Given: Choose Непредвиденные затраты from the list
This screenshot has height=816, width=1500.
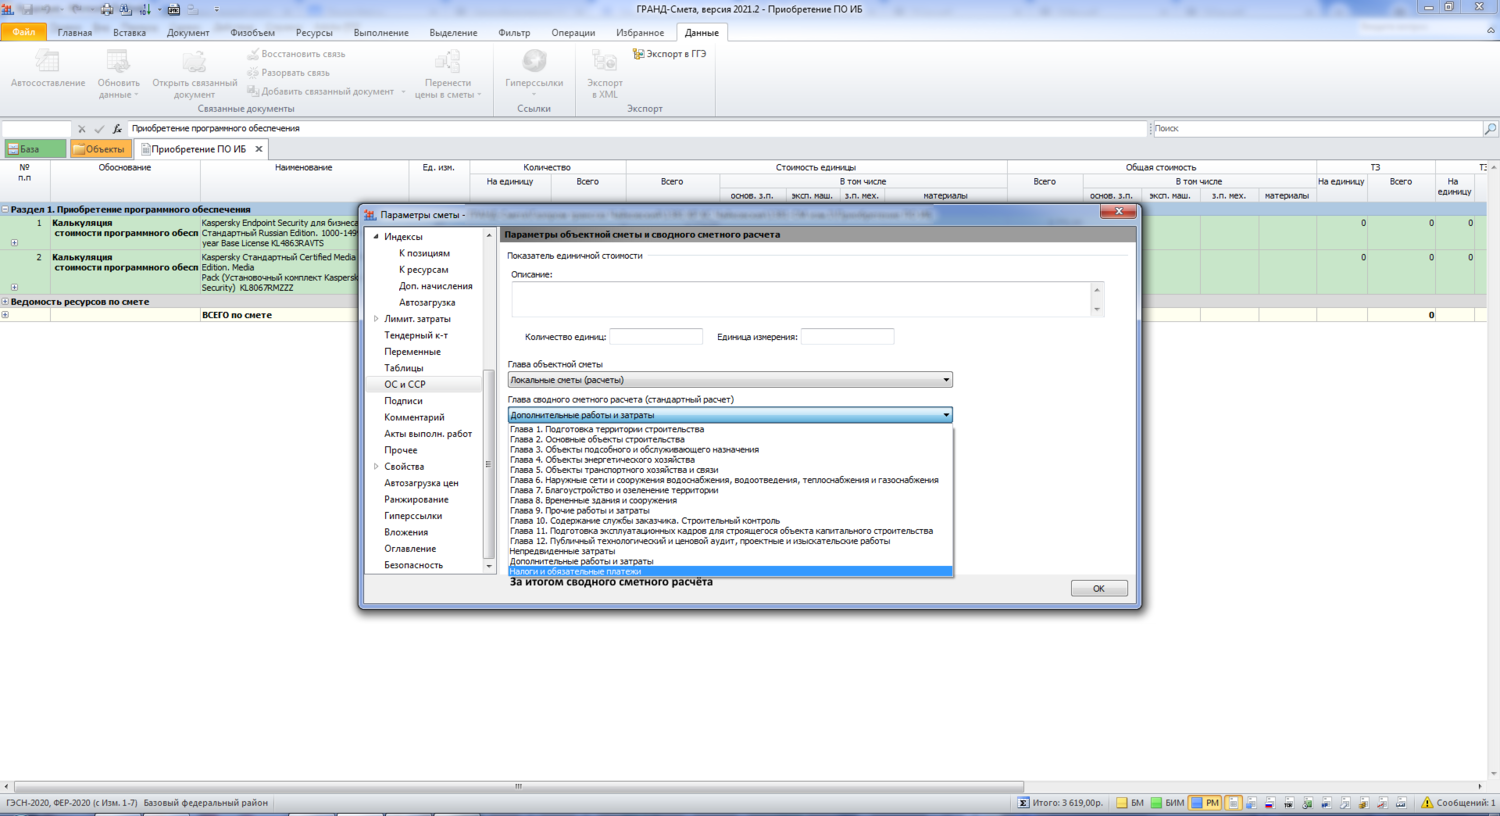Looking at the screenshot, I should click(562, 551).
